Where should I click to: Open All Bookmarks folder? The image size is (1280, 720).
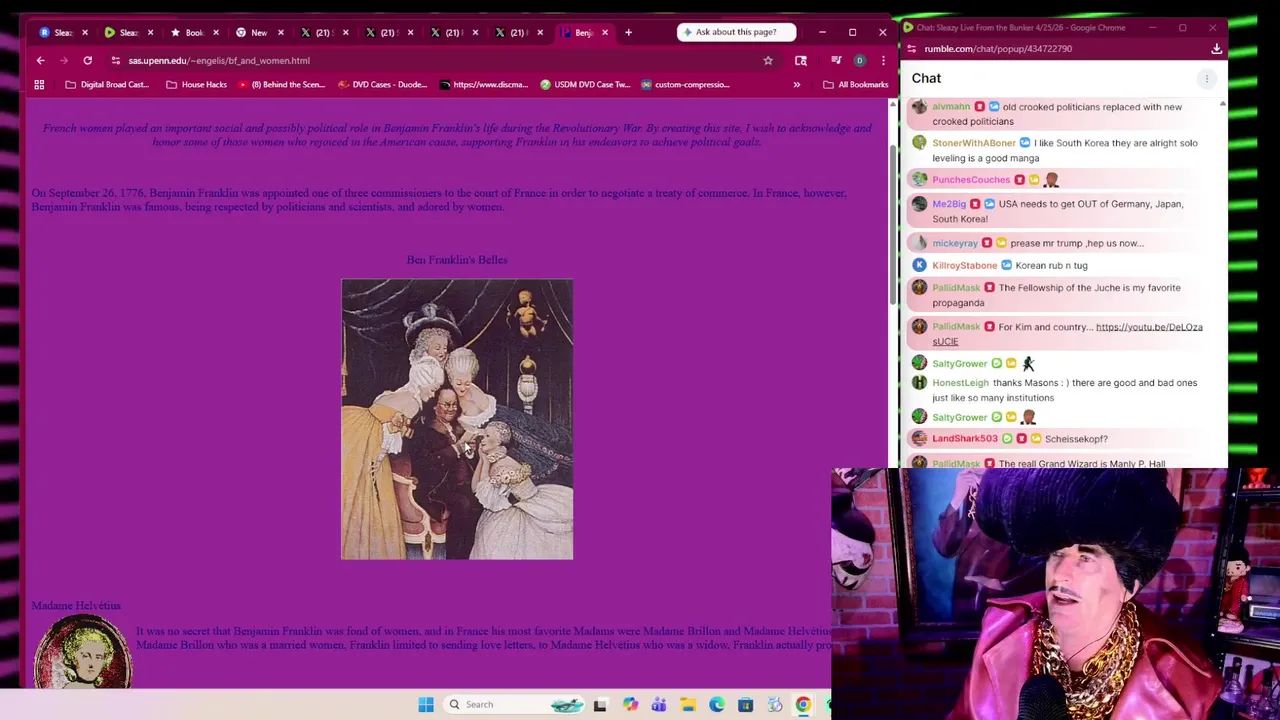(x=855, y=84)
